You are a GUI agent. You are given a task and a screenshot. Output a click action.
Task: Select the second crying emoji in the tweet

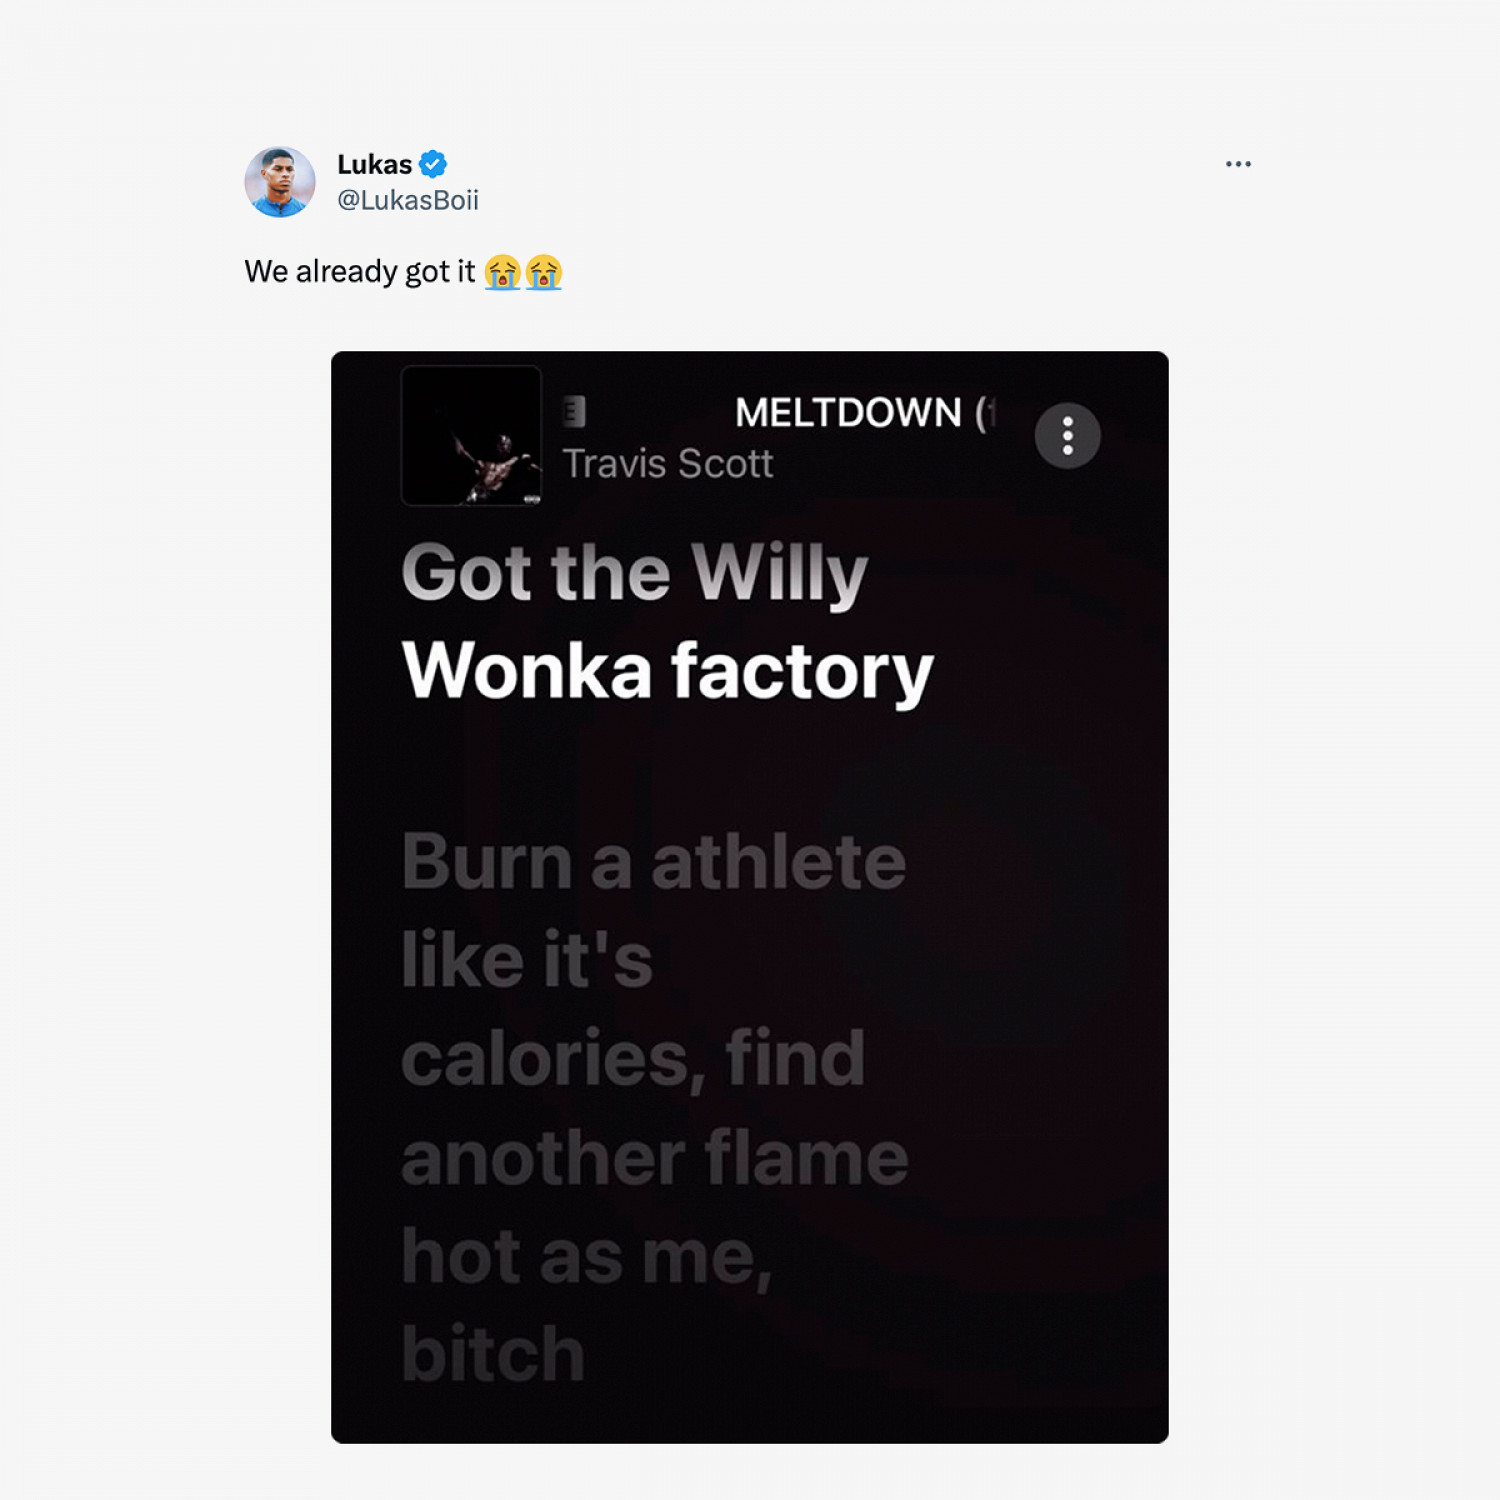(x=544, y=272)
